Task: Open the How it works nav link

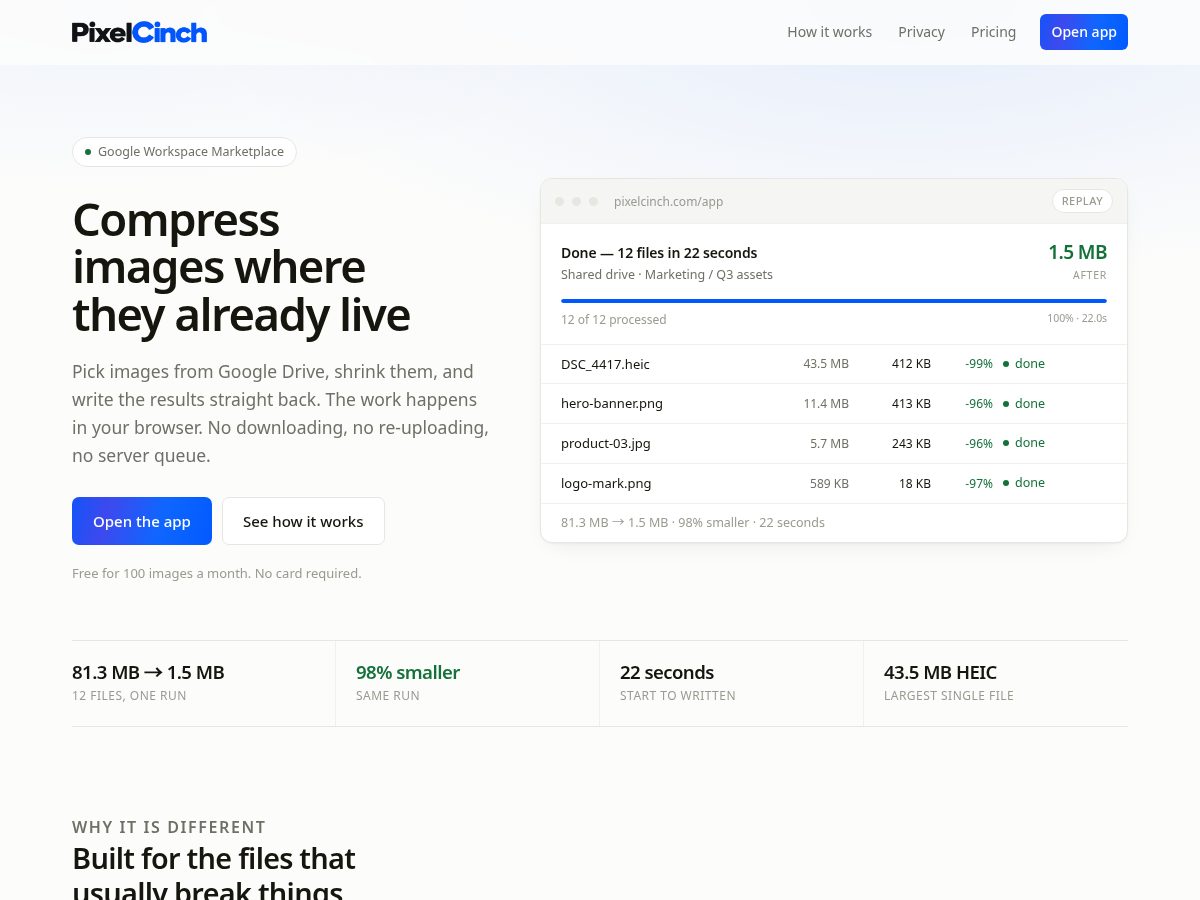Action: coord(829,32)
